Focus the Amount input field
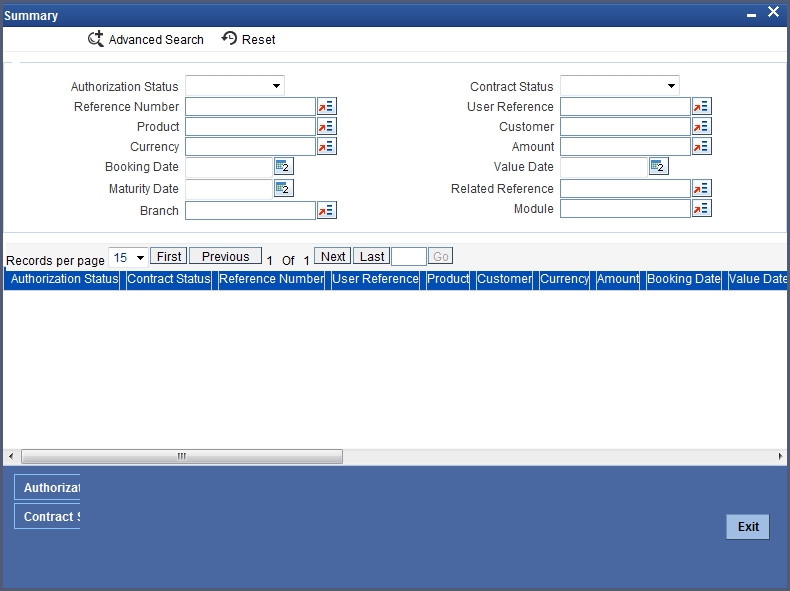This screenshot has width=790, height=591. tap(625, 147)
